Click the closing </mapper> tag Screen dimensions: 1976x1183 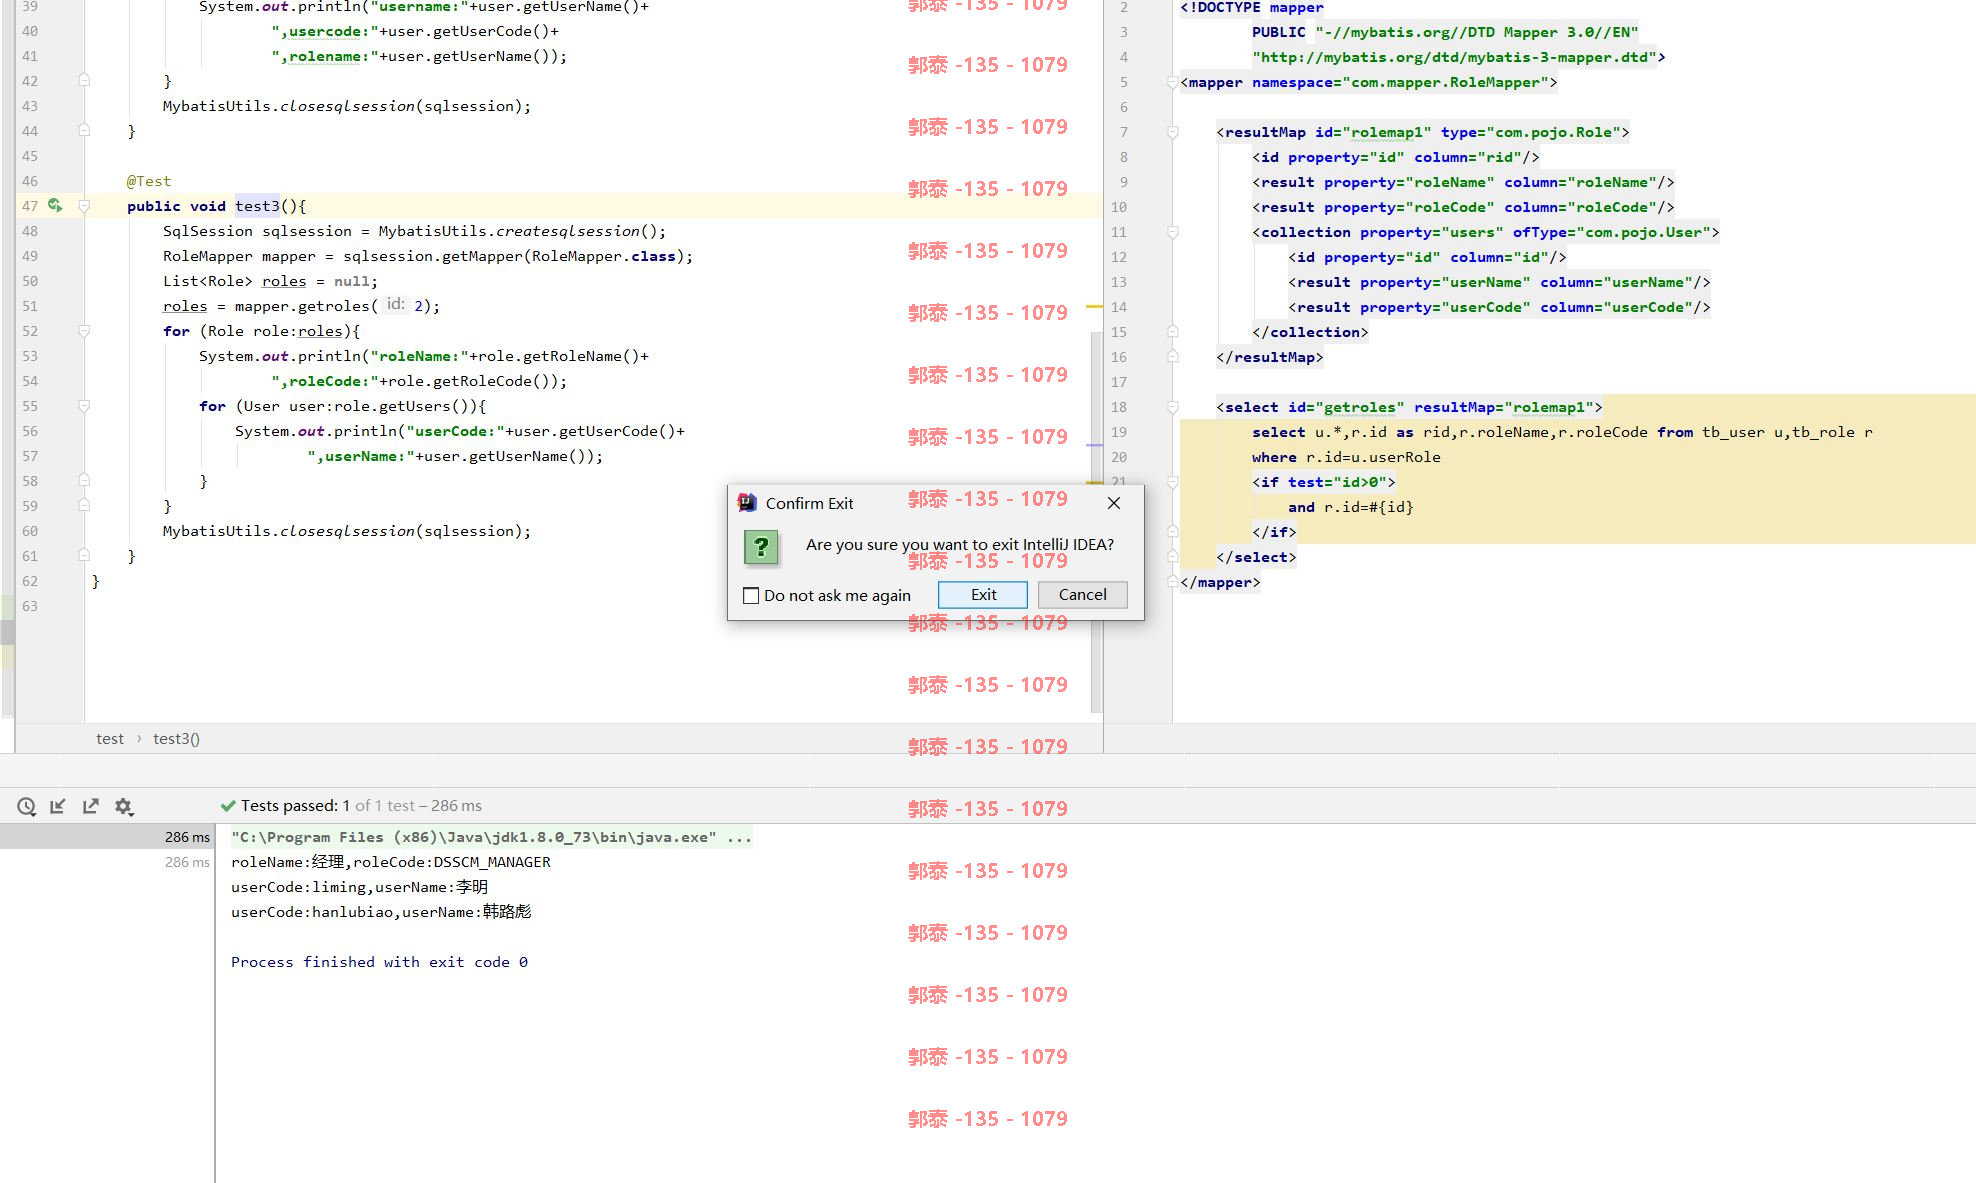click(1220, 582)
